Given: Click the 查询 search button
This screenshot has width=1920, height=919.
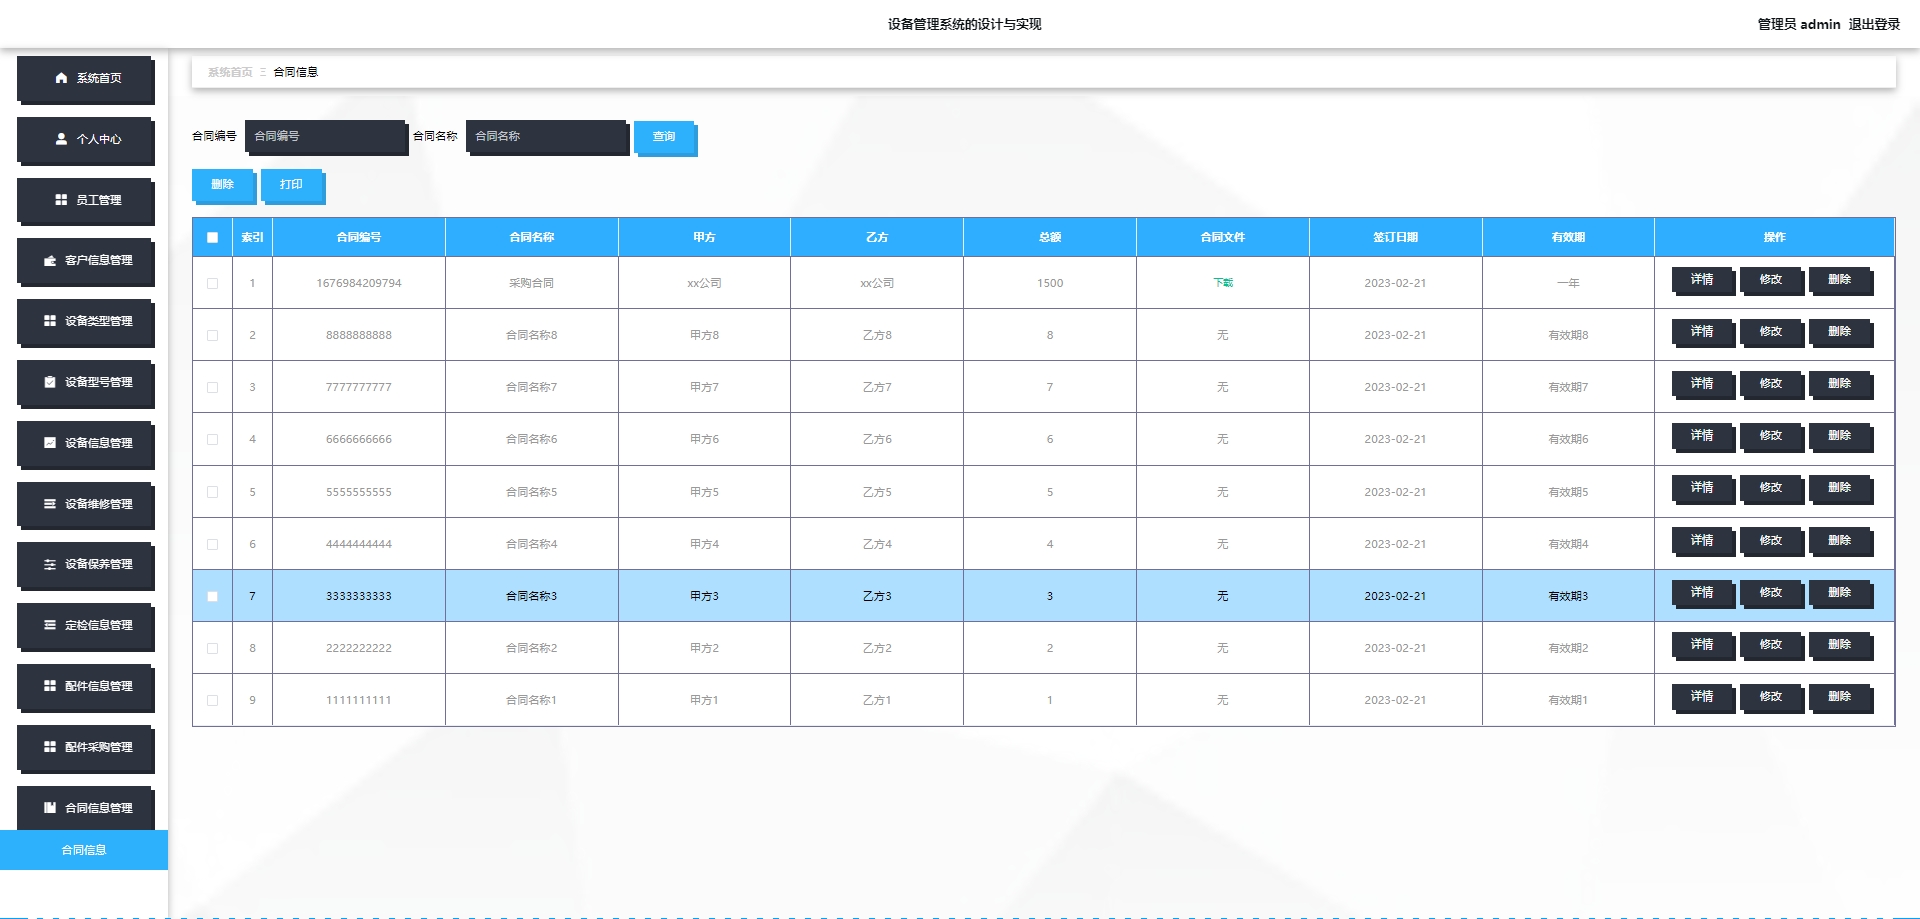Looking at the screenshot, I should tap(665, 138).
